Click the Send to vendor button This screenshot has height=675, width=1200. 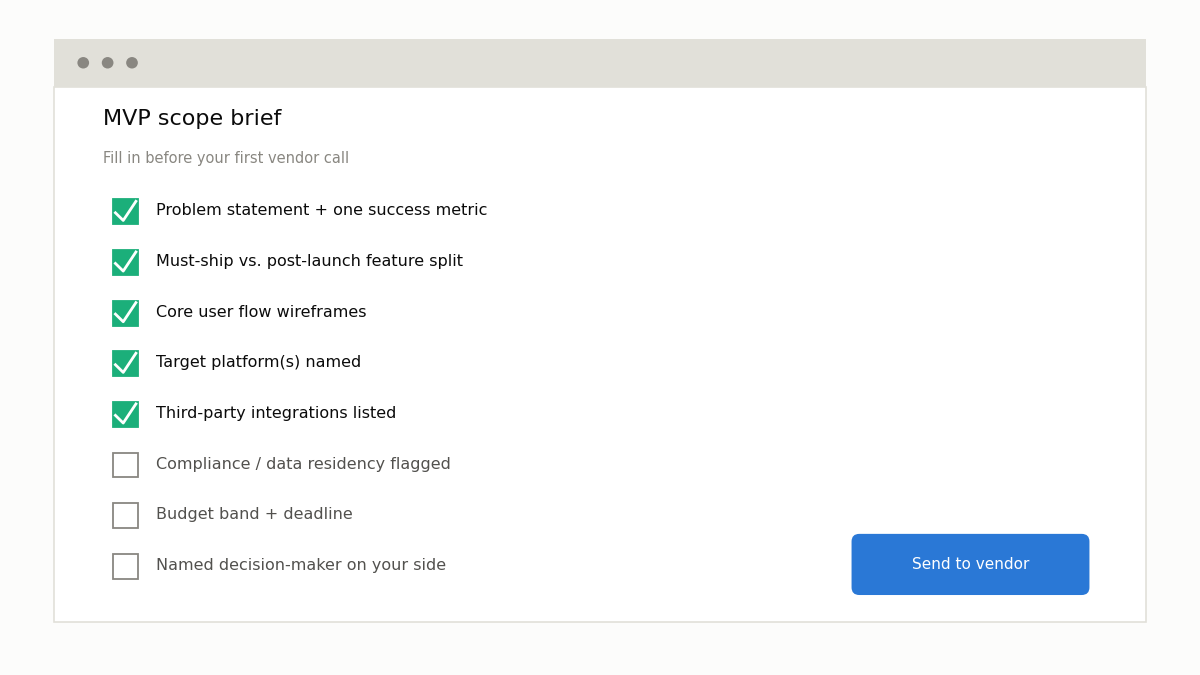click(x=970, y=564)
